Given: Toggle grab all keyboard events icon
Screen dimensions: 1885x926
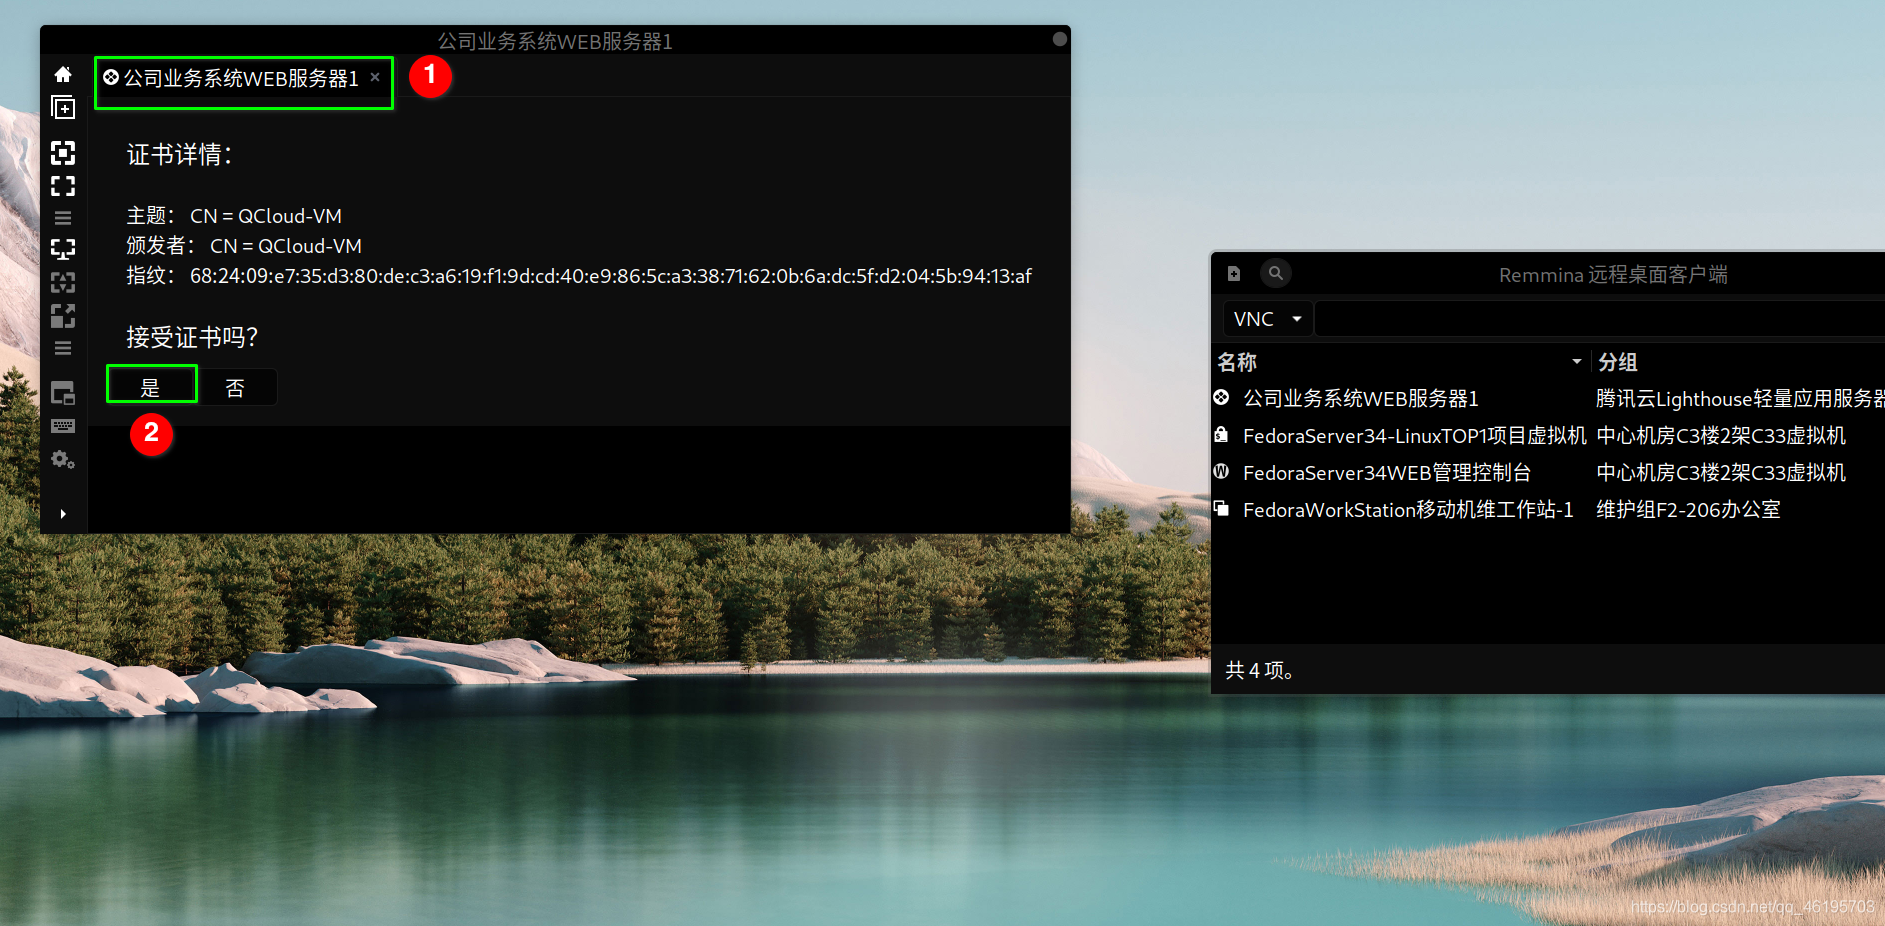Looking at the screenshot, I should [63, 426].
